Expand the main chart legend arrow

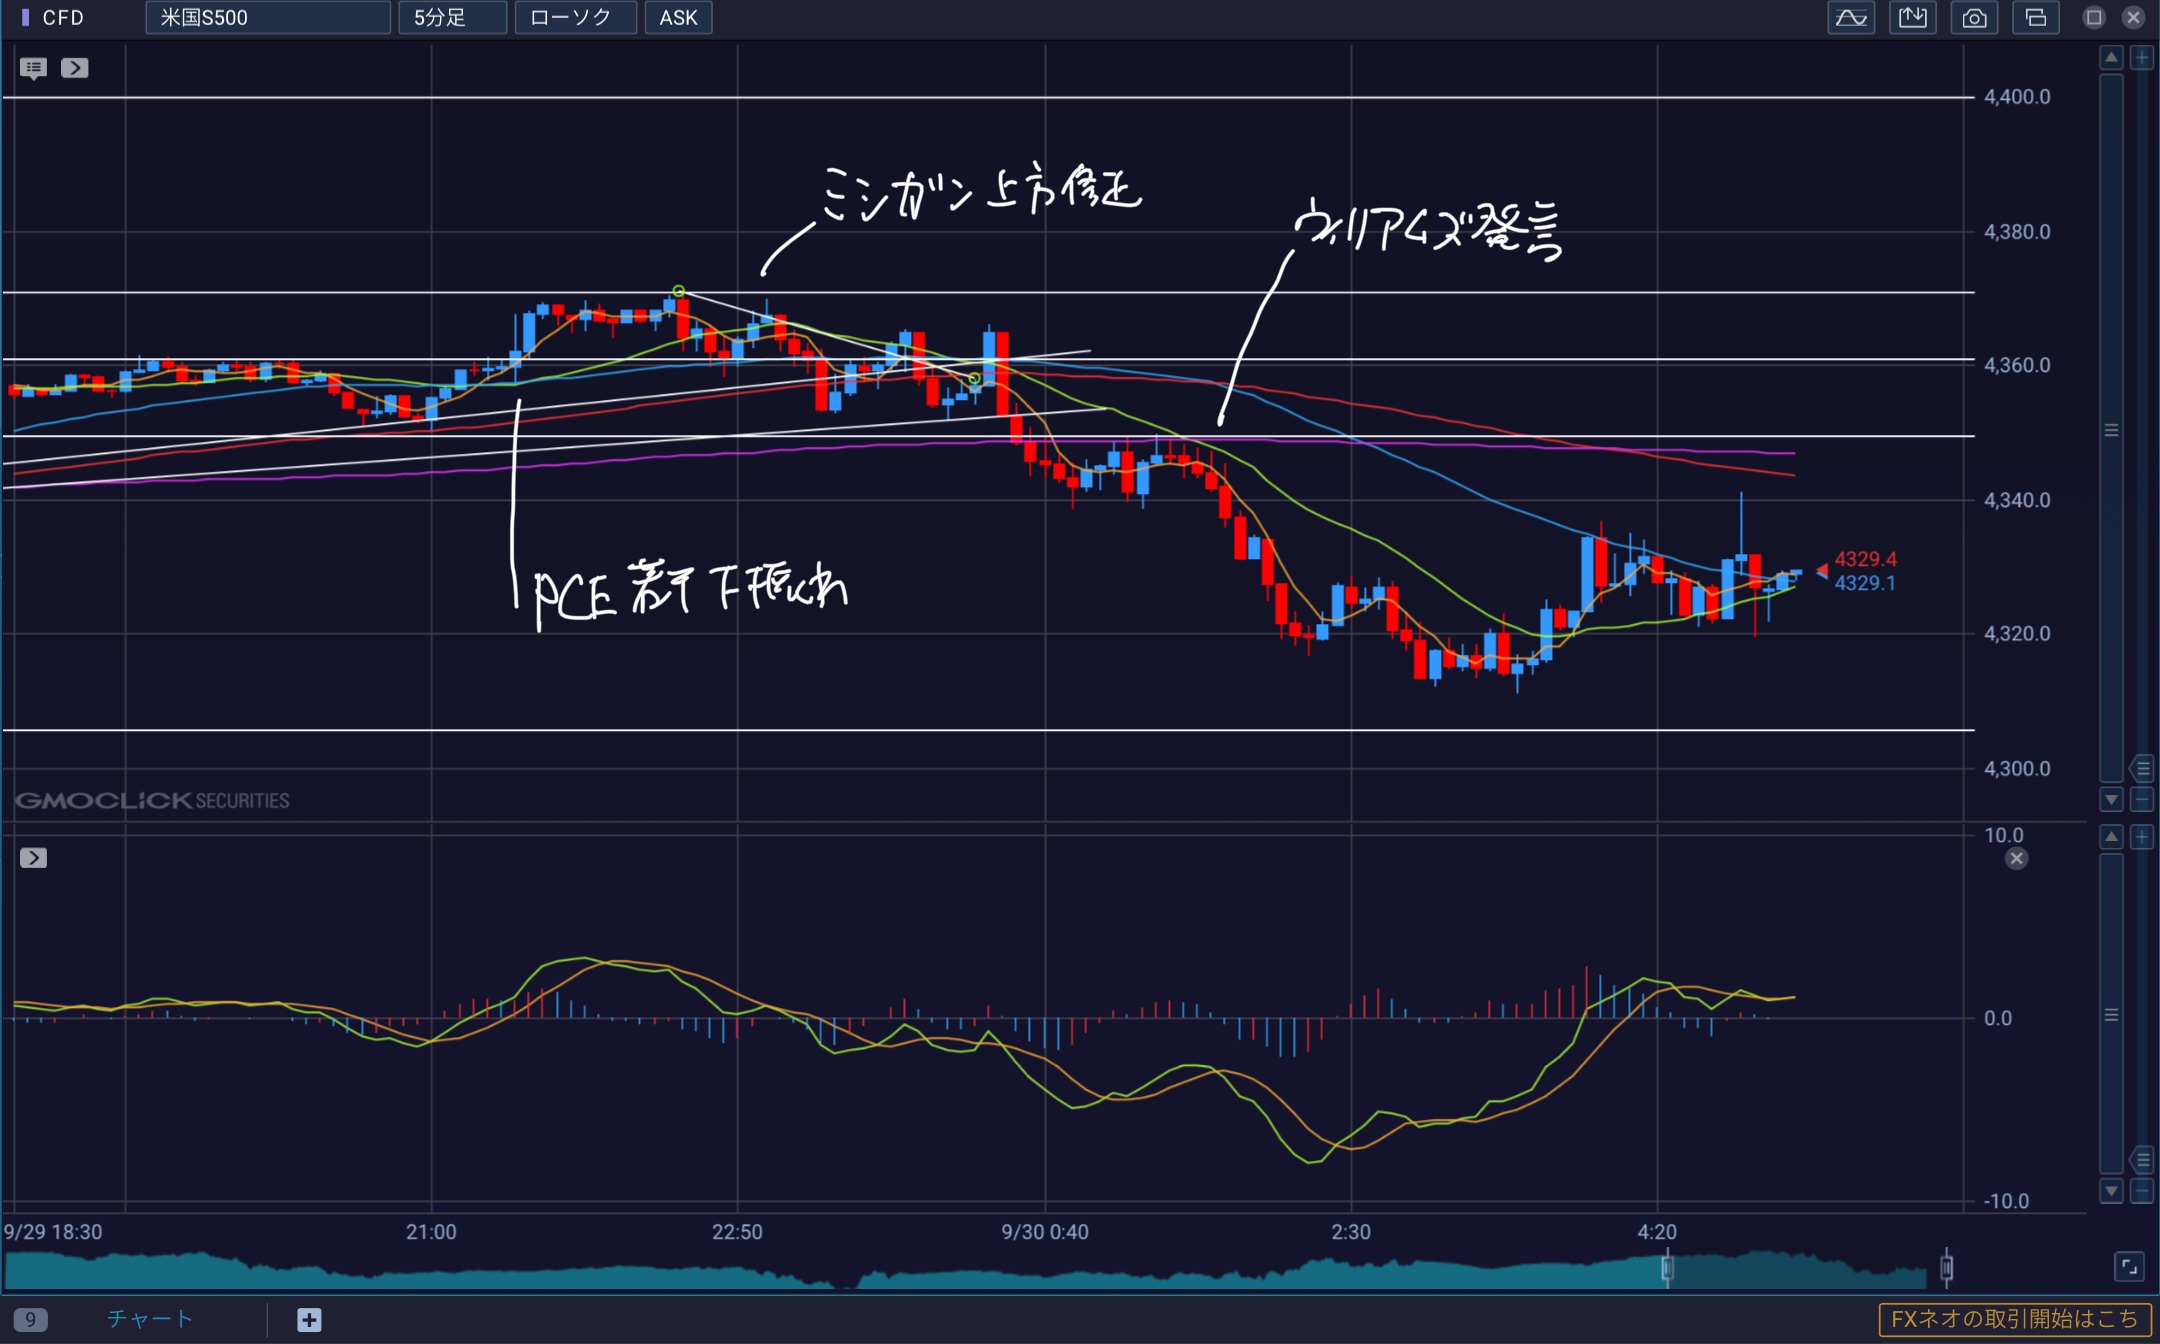click(74, 68)
